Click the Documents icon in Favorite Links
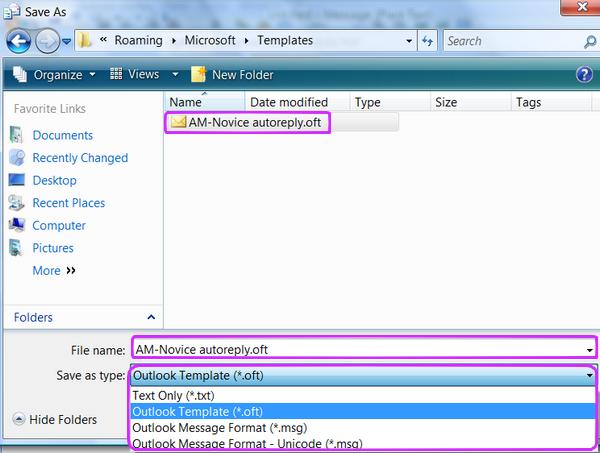This screenshot has height=453, width=600. [x=16, y=135]
